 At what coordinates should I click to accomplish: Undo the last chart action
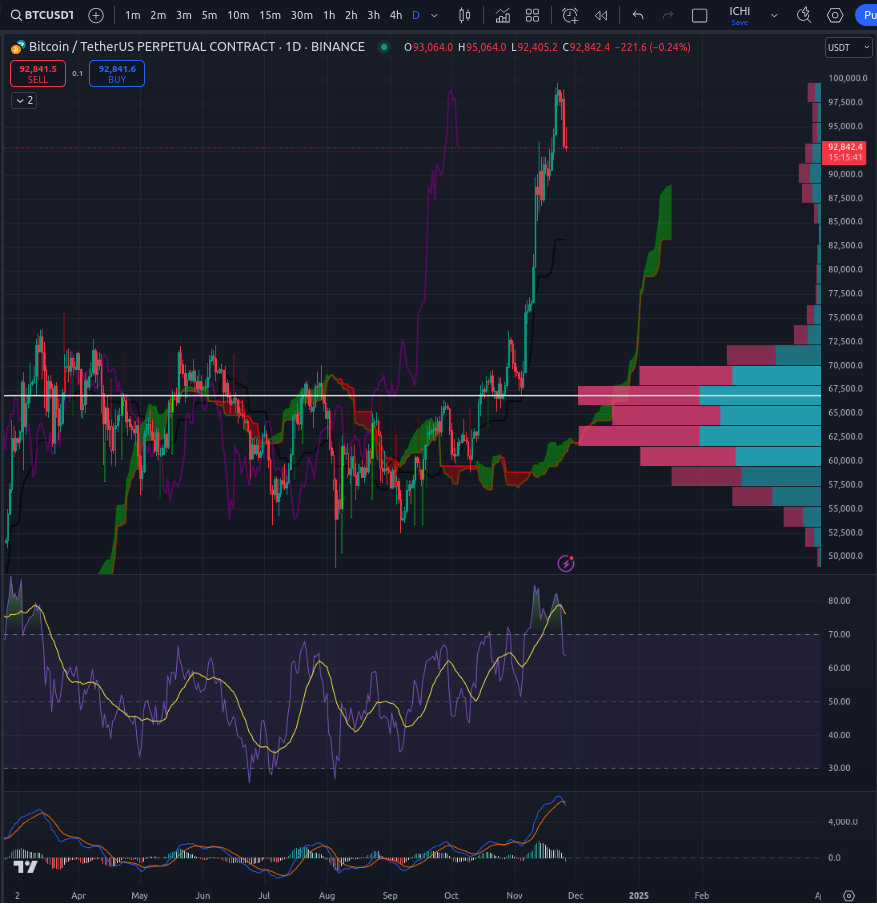click(x=638, y=16)
